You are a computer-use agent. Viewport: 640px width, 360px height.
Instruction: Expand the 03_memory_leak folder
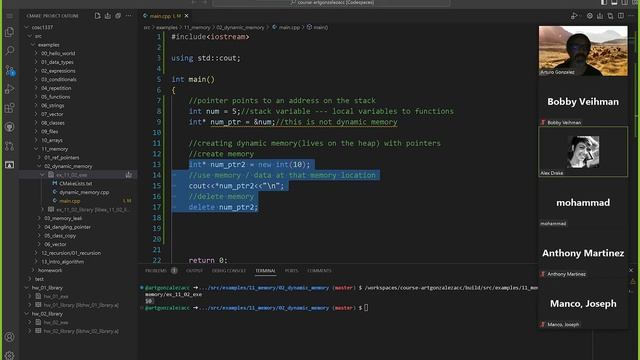coord(39,218)
